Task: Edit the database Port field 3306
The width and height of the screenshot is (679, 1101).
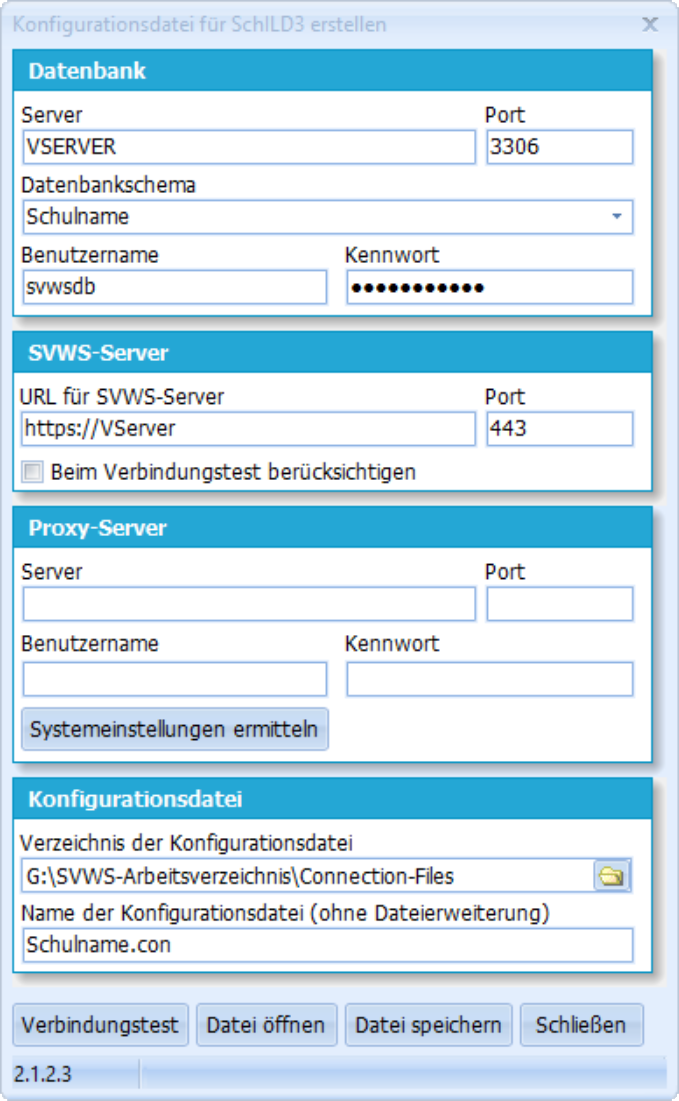Action: click(560, 147)
